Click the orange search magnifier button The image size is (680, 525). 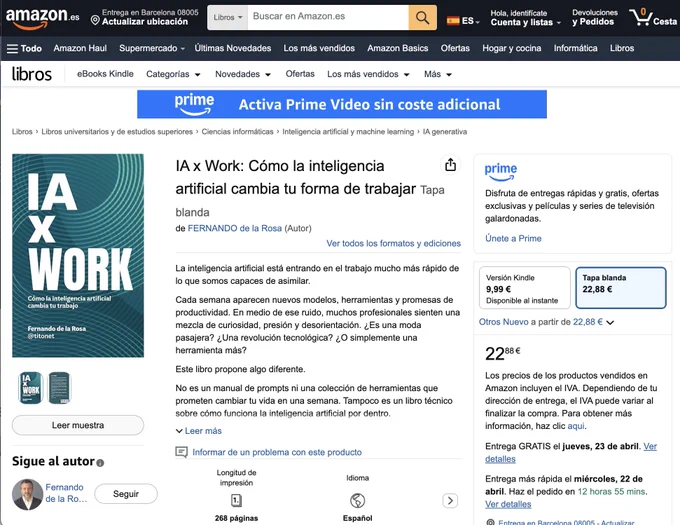click(422, 17)
